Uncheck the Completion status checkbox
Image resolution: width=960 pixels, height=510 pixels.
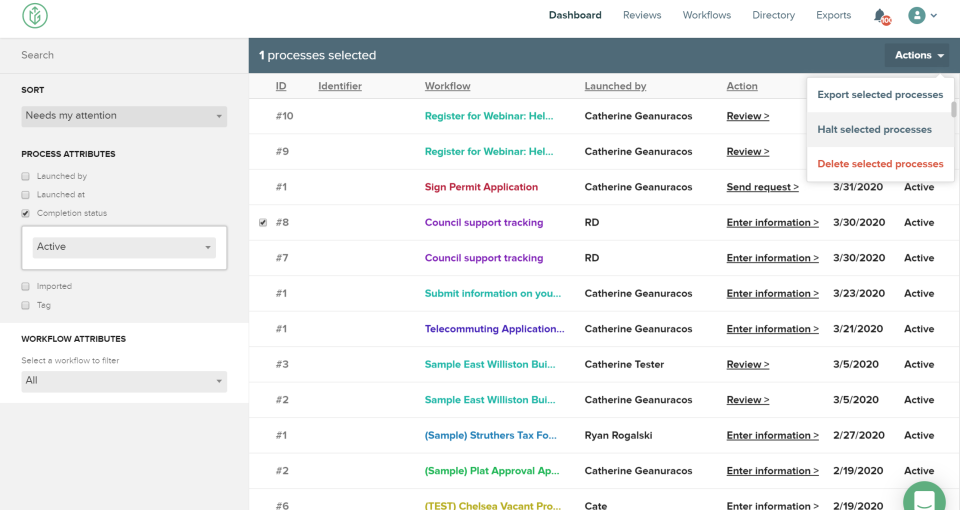(25, 213)
